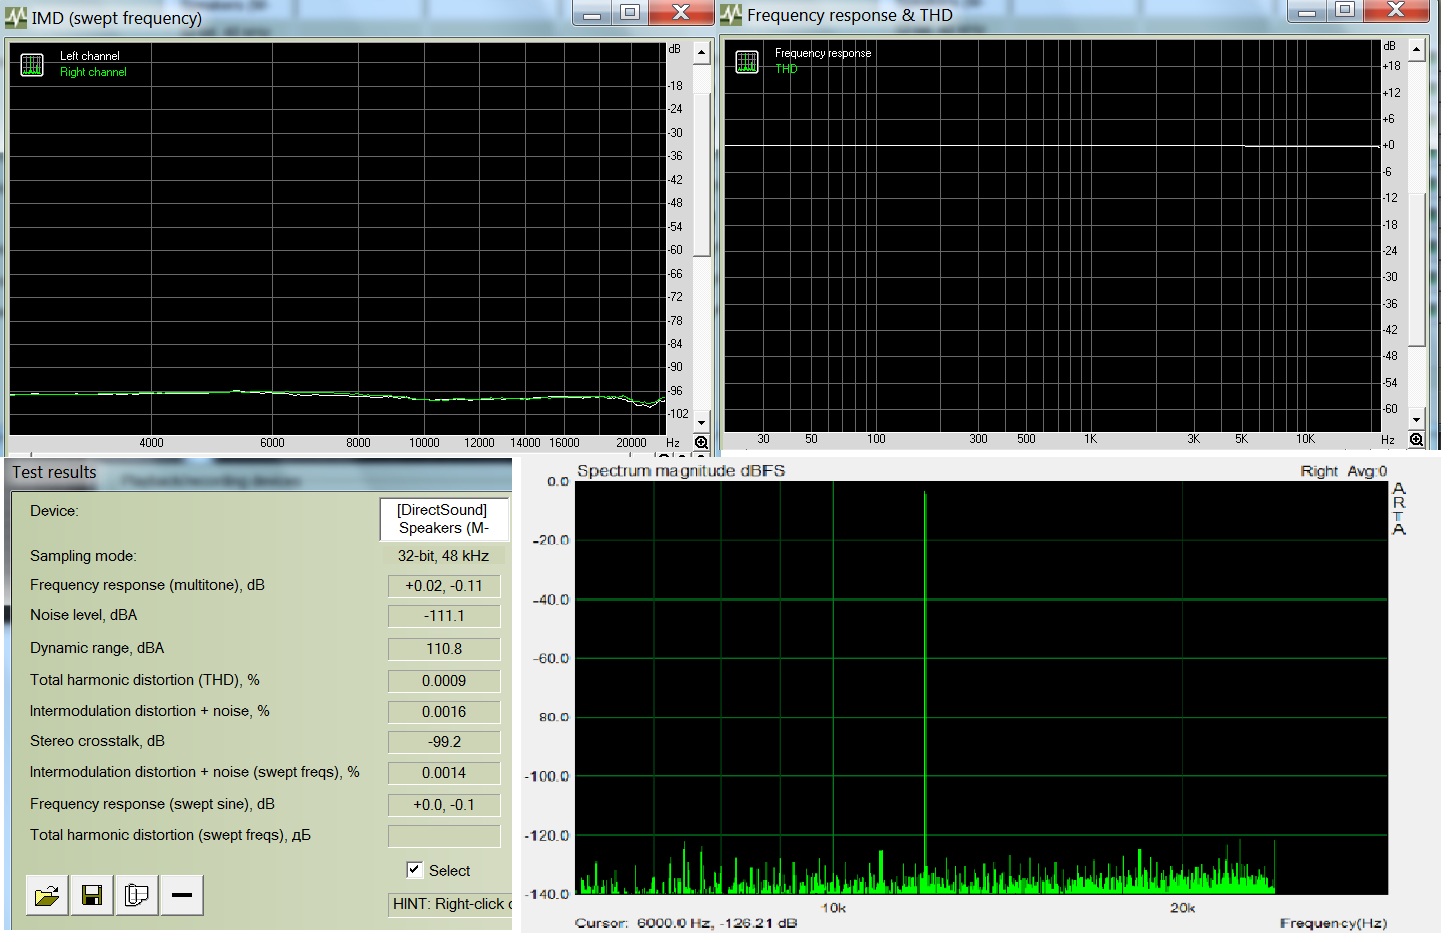1448x942 pixels.
Task: Click the IMD (swept frequency) window title text
Action: coord(116,18)
